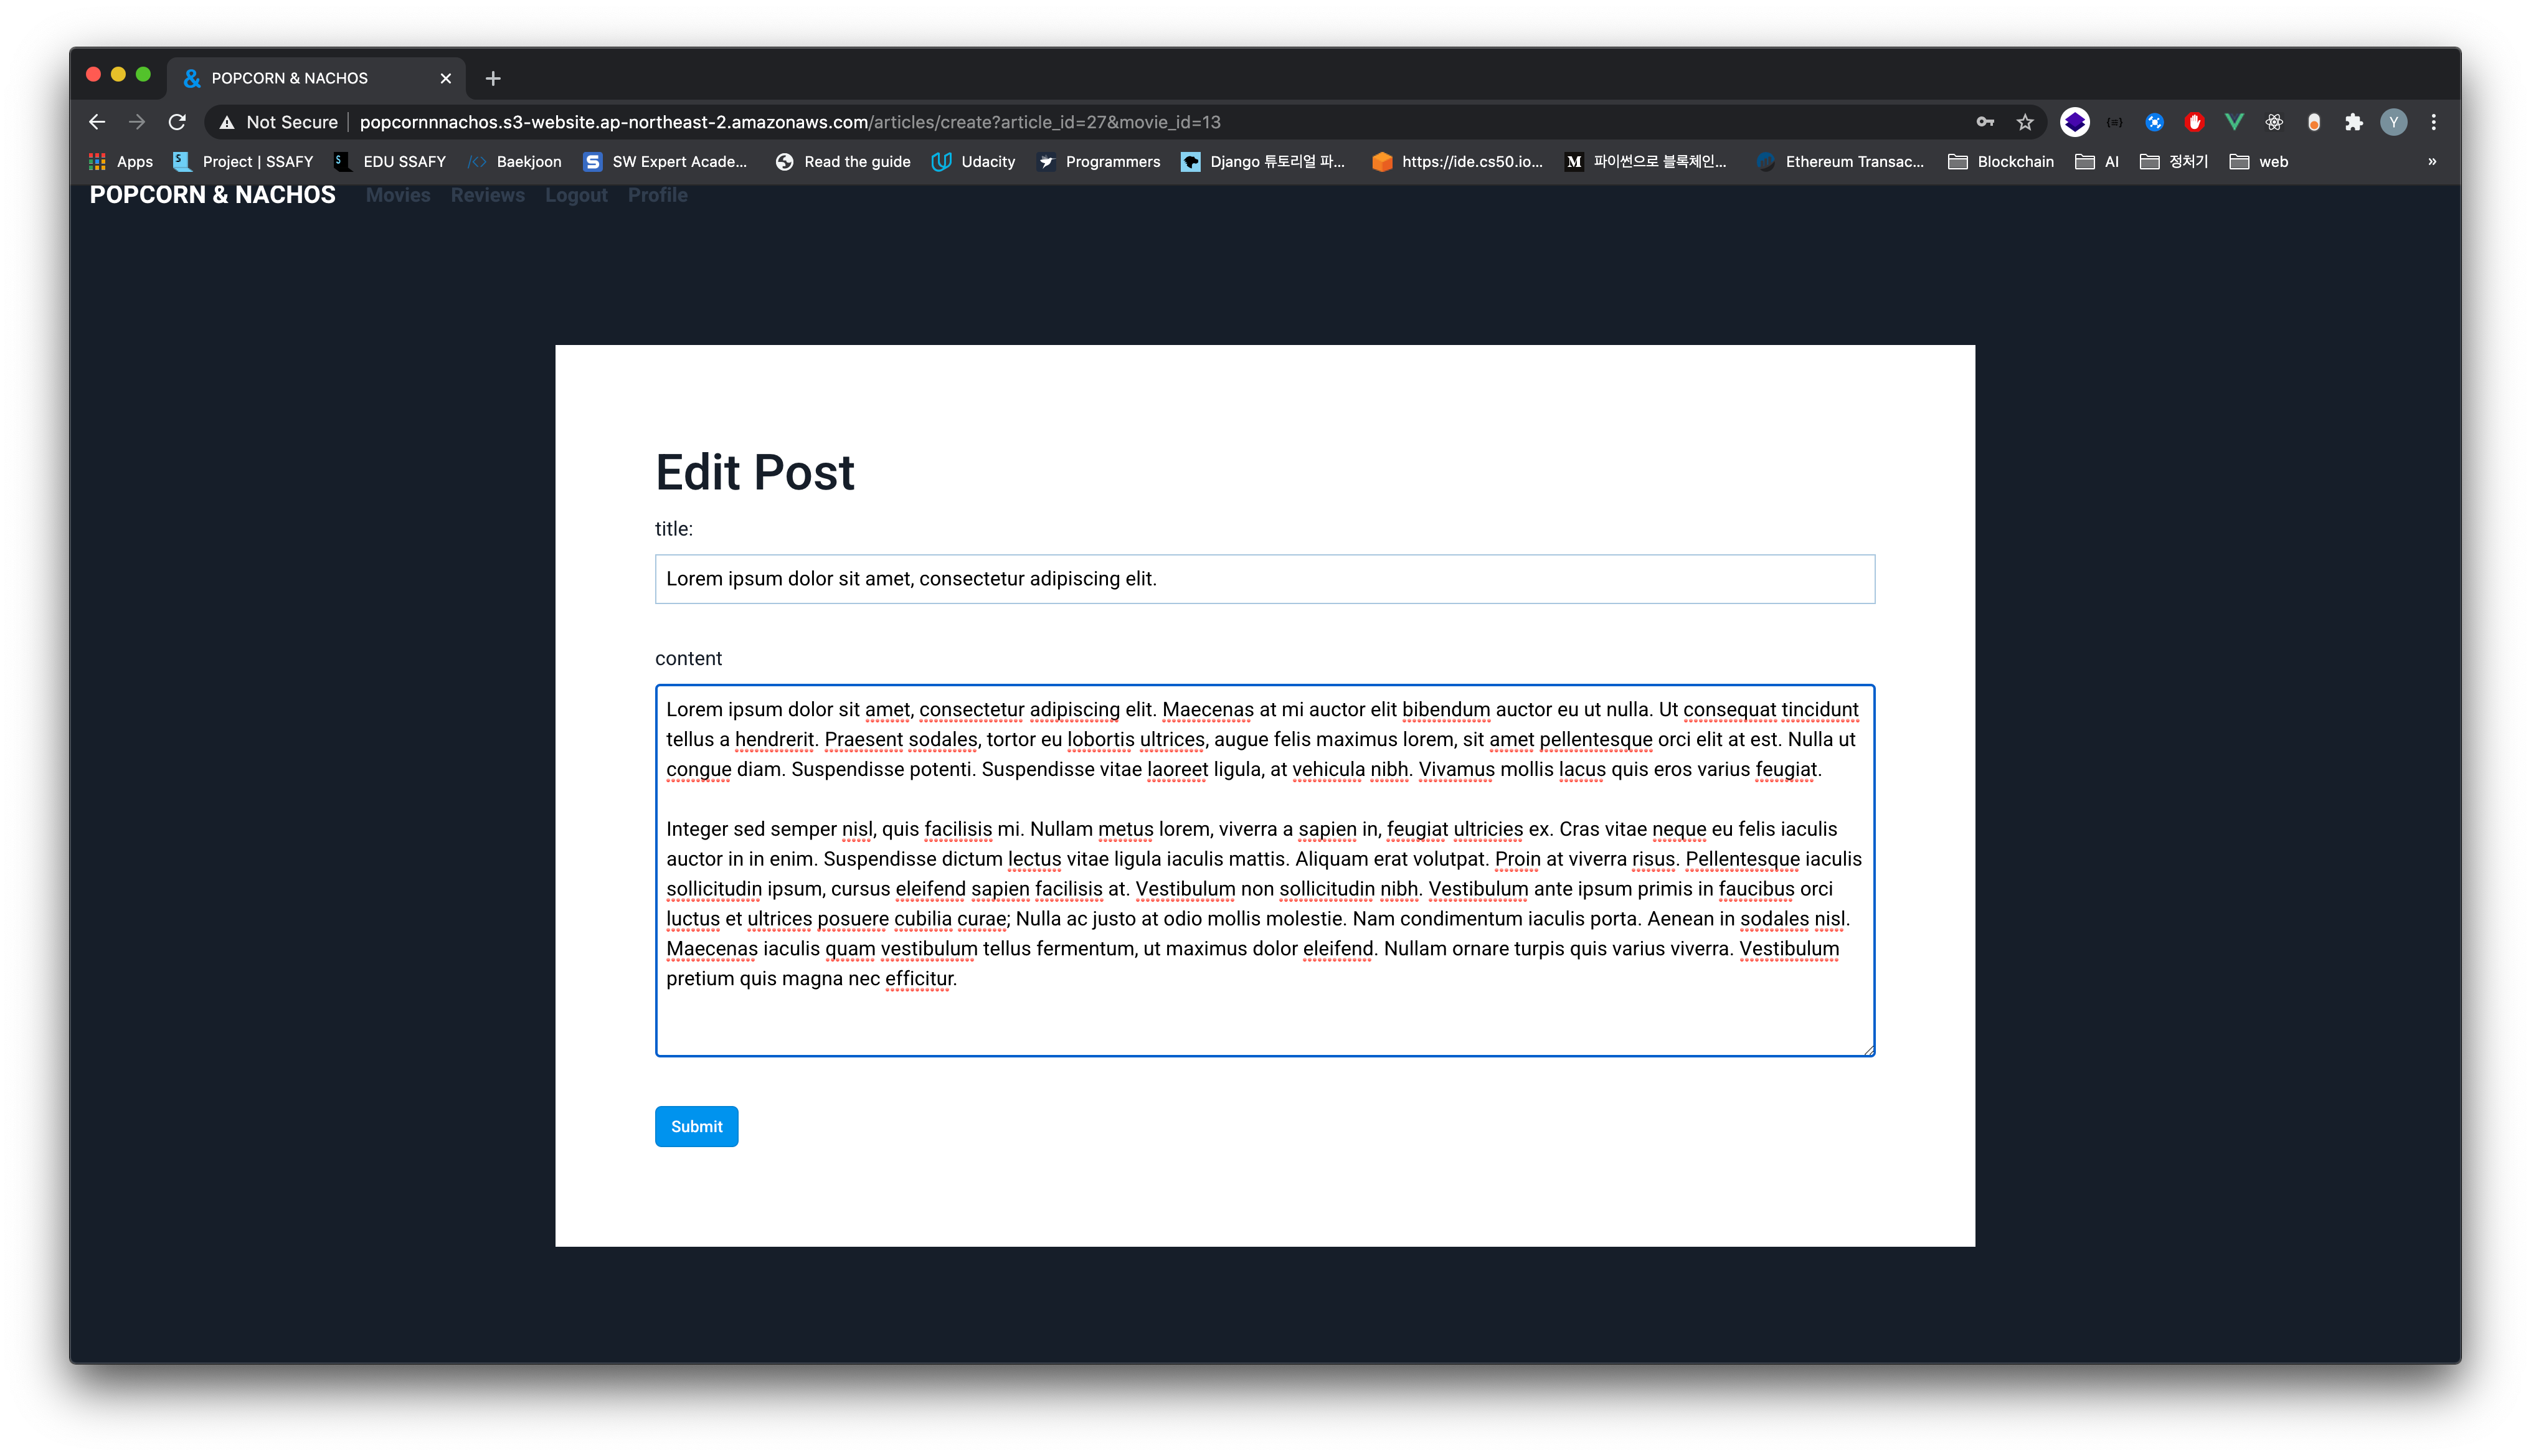Open the blue circular extension icon
The image size is (2531, 1456).
pos(2154,122)
